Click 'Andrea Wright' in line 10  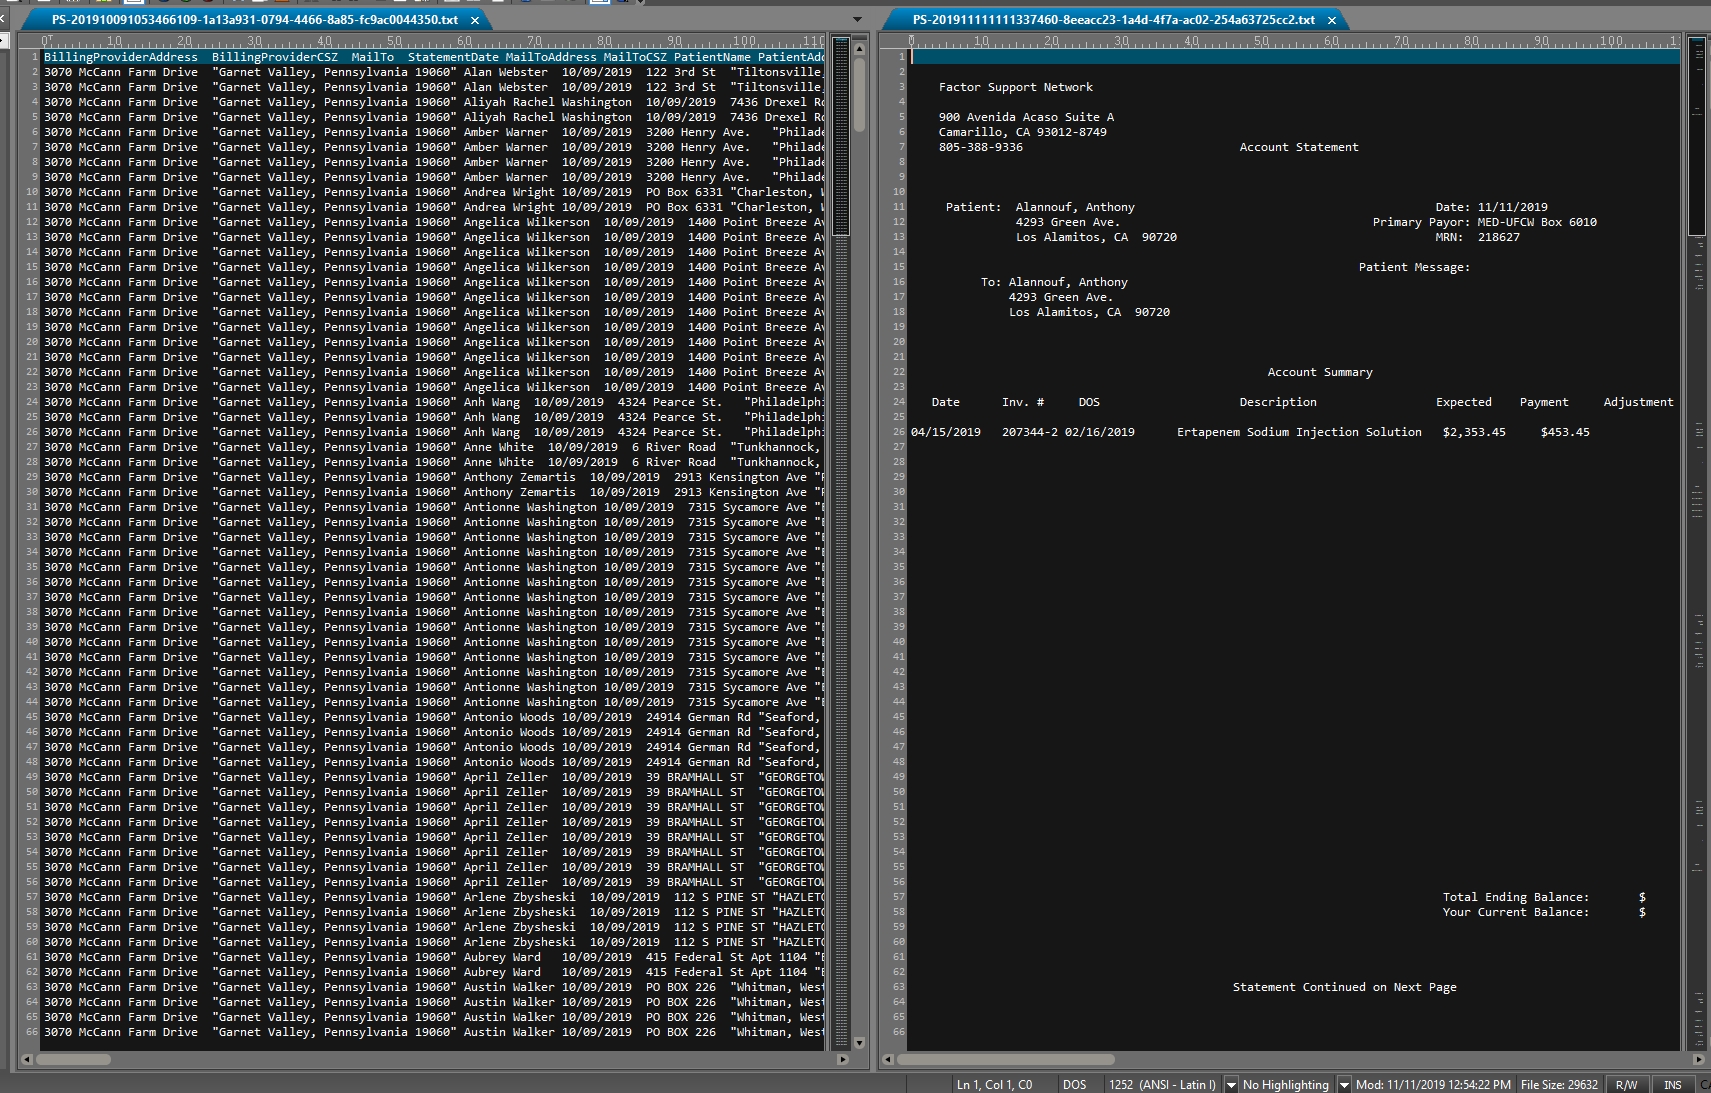click(509, 192)
